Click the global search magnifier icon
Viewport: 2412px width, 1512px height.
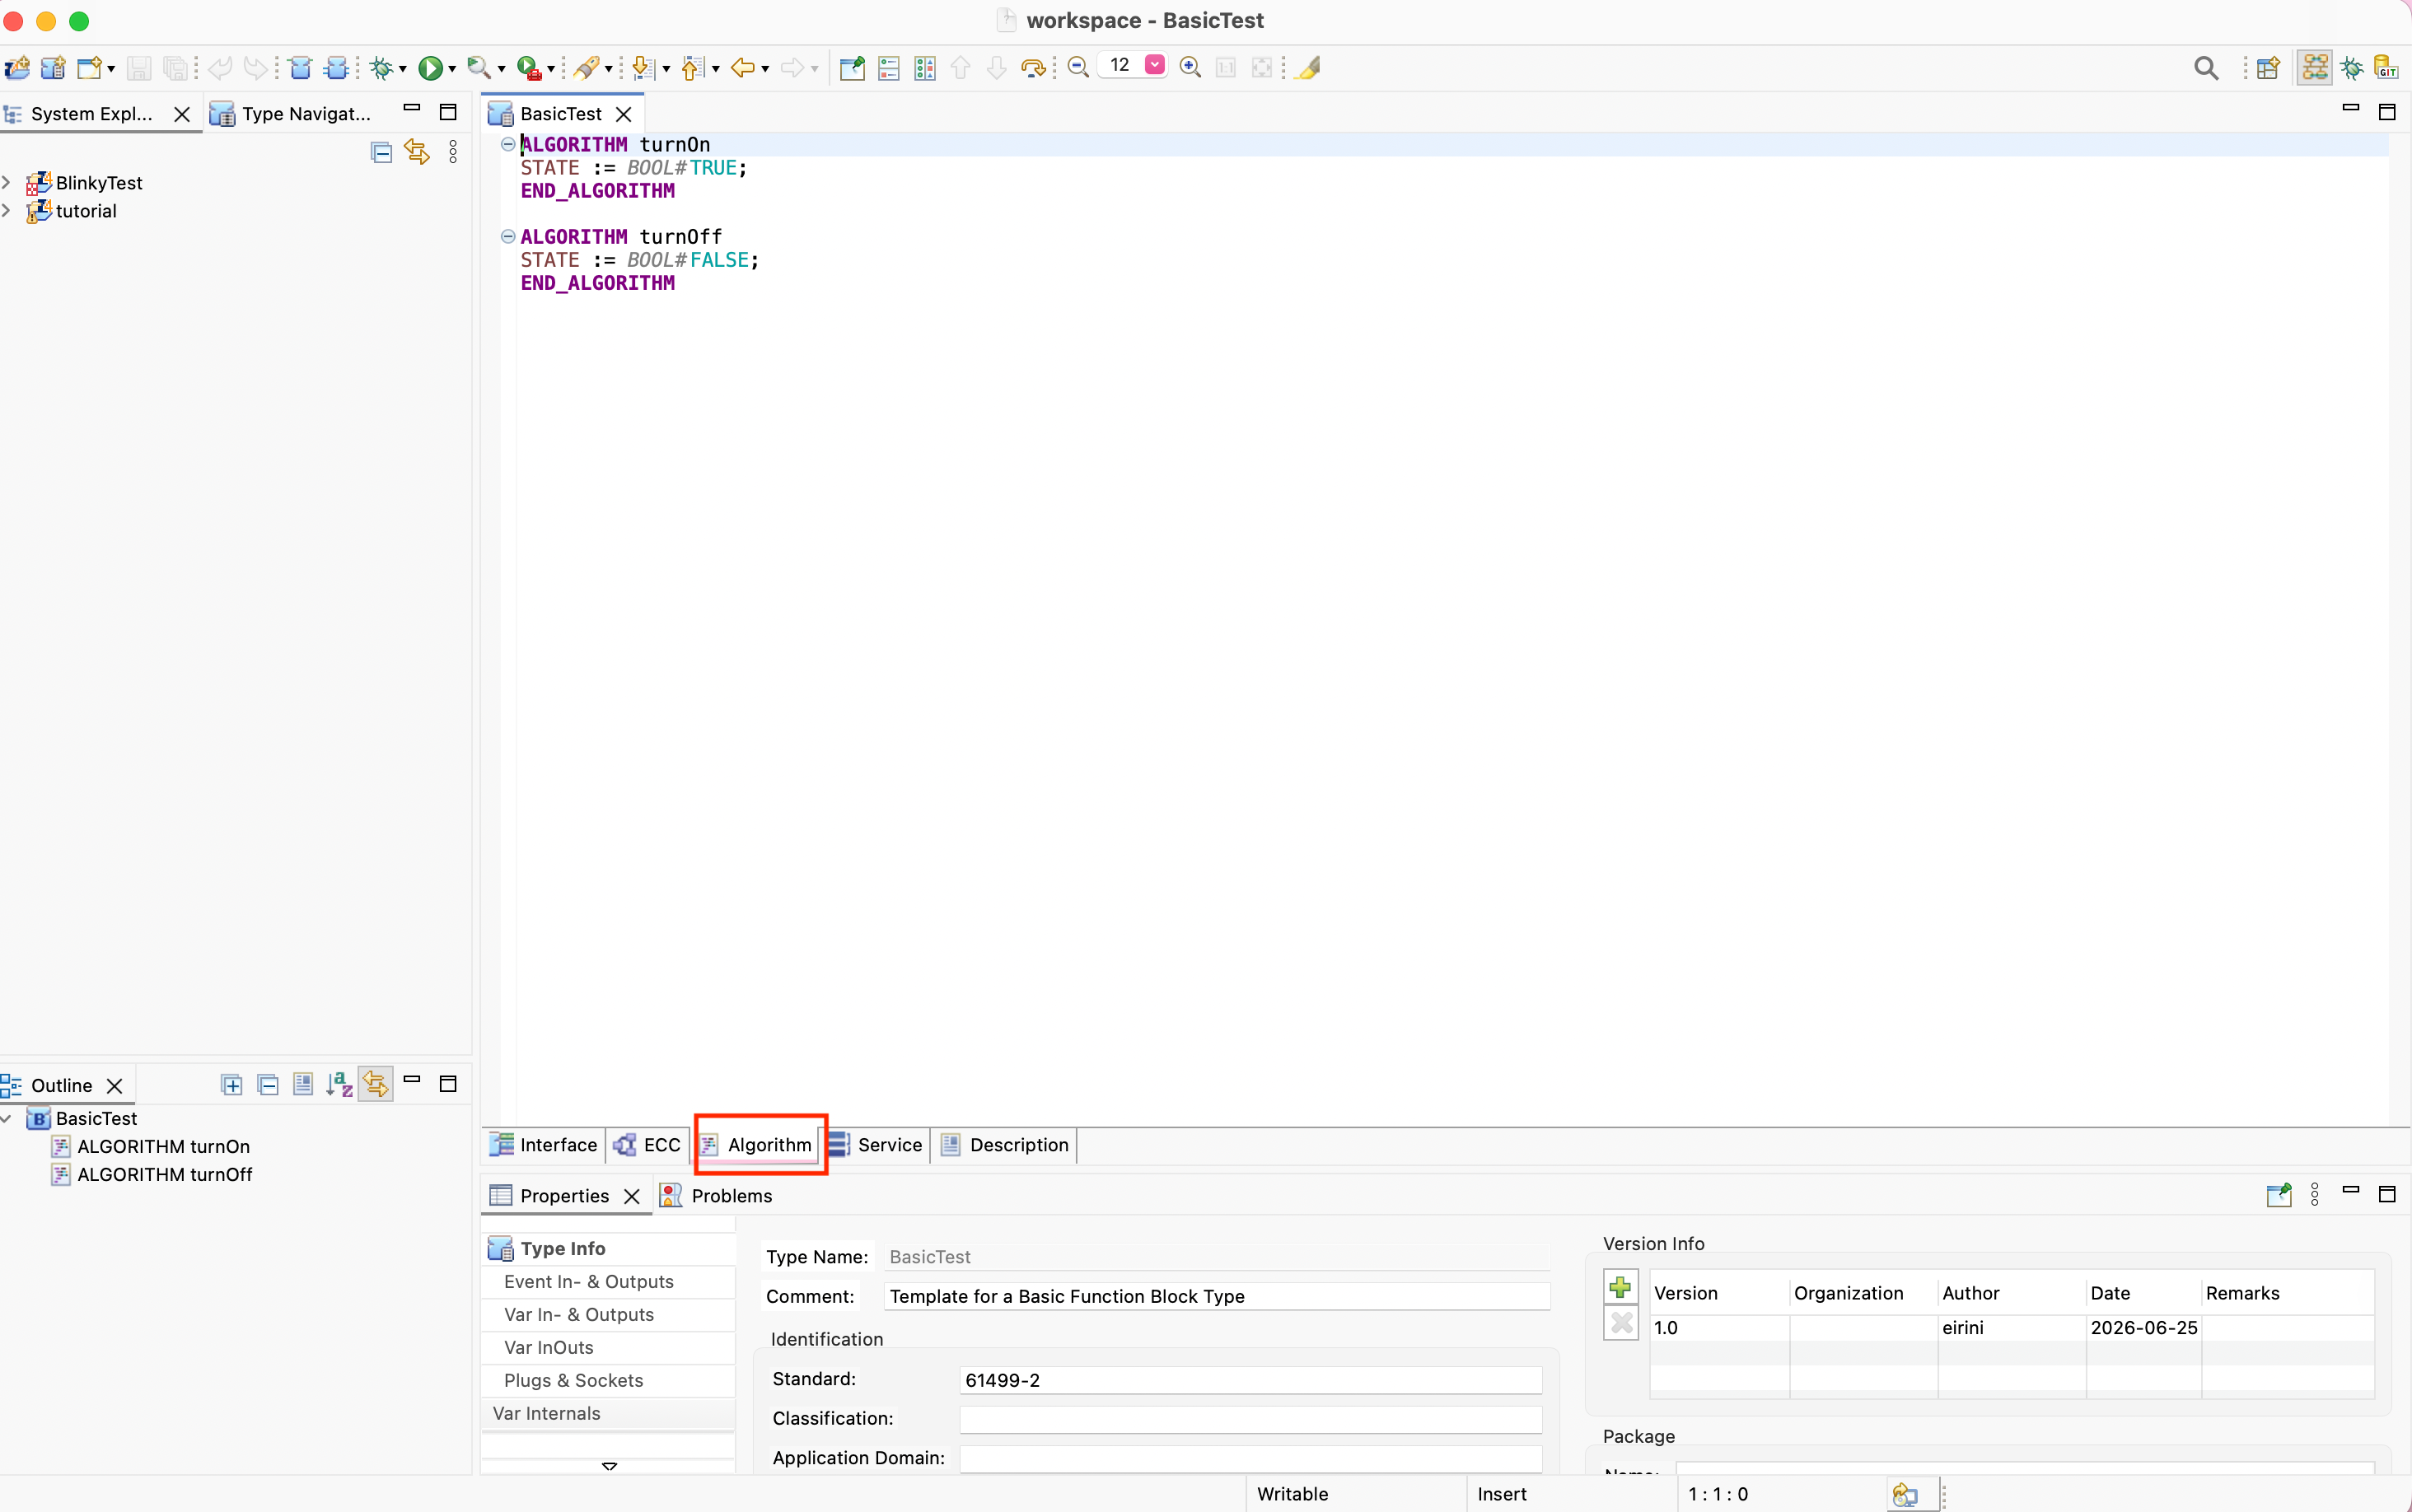[x=2206, y=67]
